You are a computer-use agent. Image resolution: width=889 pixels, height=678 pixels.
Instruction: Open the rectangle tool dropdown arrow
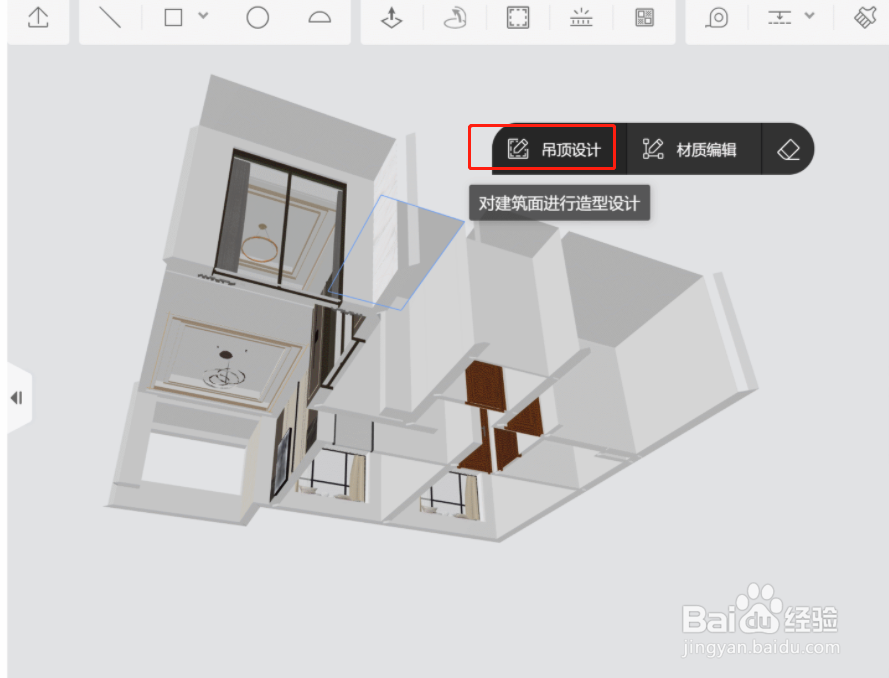click(203, 15)
